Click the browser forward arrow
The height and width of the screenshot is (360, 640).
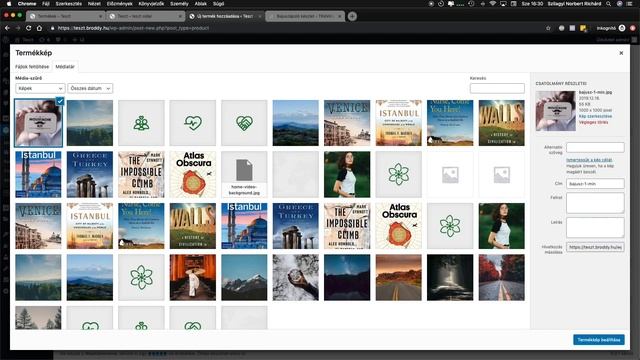click(x=18, y=28)
